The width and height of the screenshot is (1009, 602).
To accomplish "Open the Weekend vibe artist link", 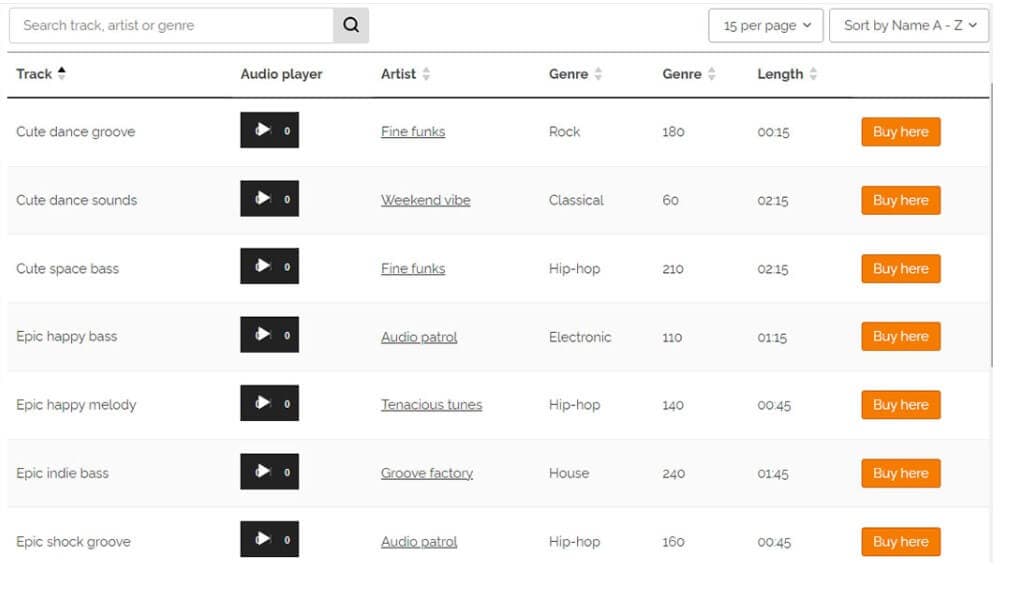I will pos(425,200).
